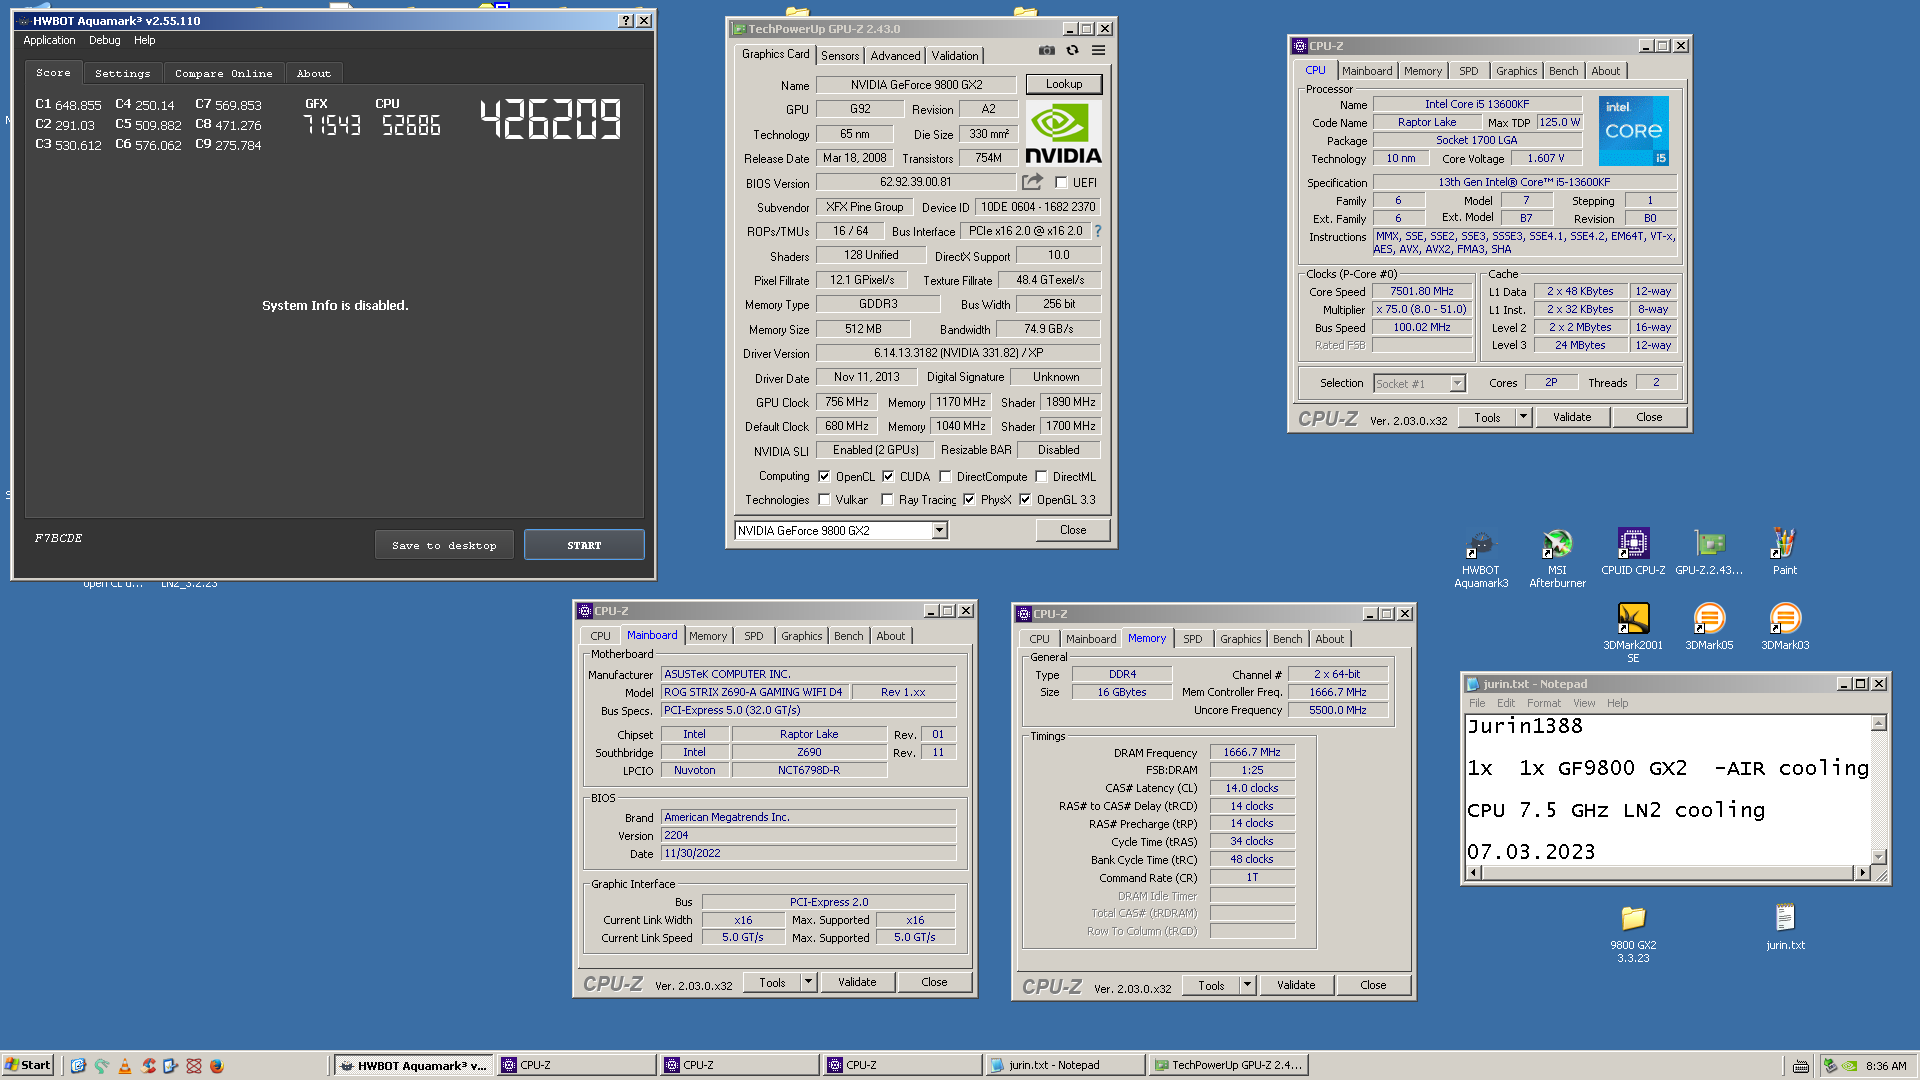Click the GPU-Z refresh icon
This screenshot has width=1920, height=1080.
click(x=1072, y=50)
